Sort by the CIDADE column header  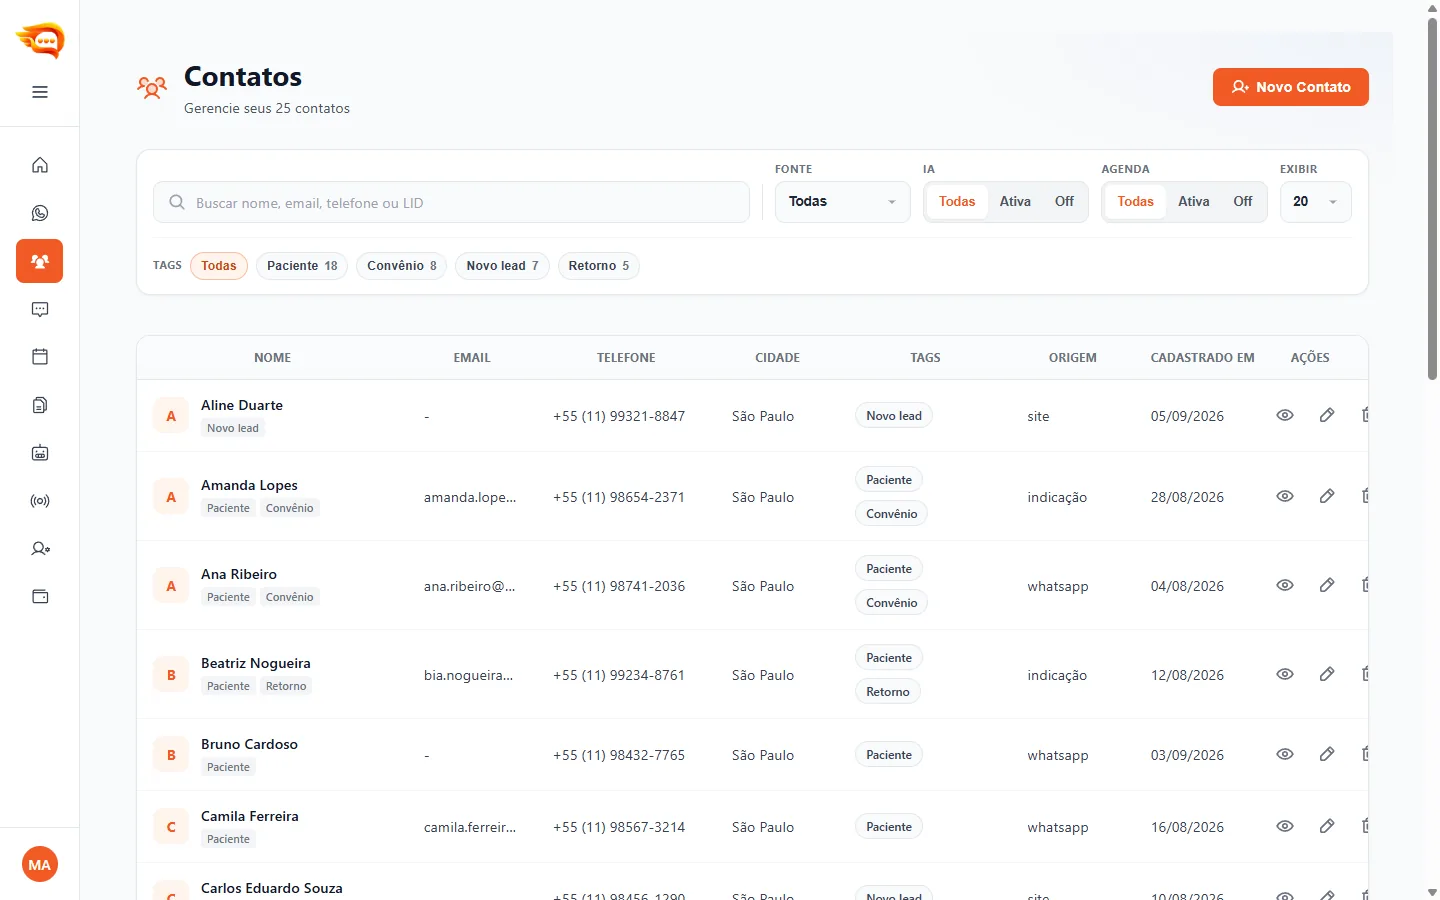[x=777, y=357]
